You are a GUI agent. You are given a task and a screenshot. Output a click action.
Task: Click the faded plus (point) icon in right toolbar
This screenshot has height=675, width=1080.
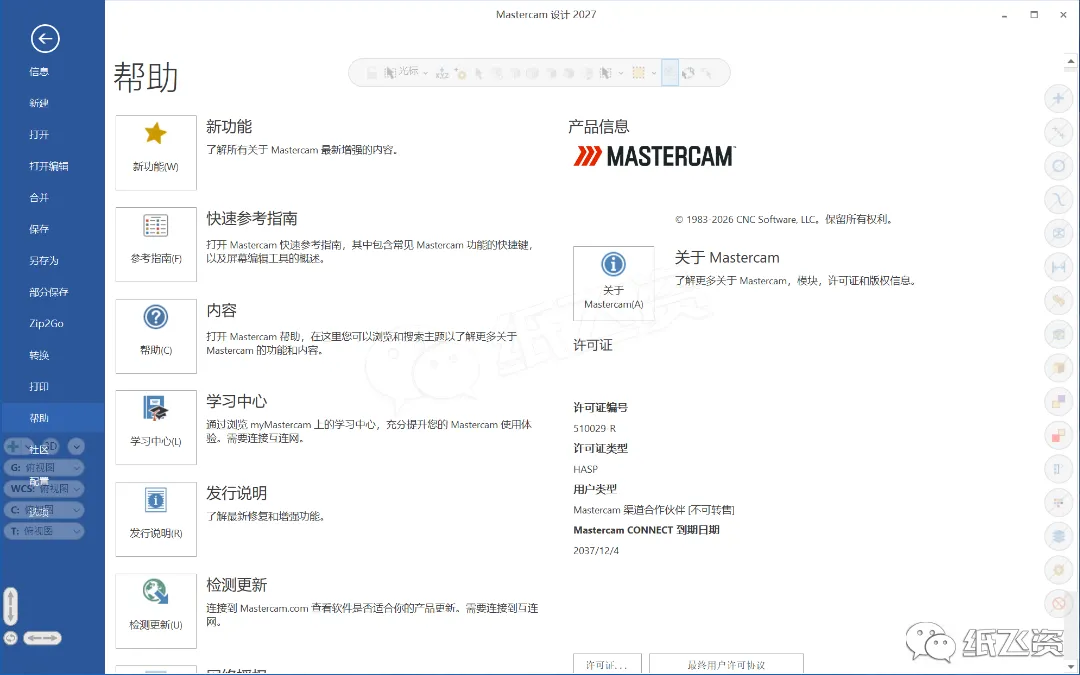click(x=1059, y=98)
